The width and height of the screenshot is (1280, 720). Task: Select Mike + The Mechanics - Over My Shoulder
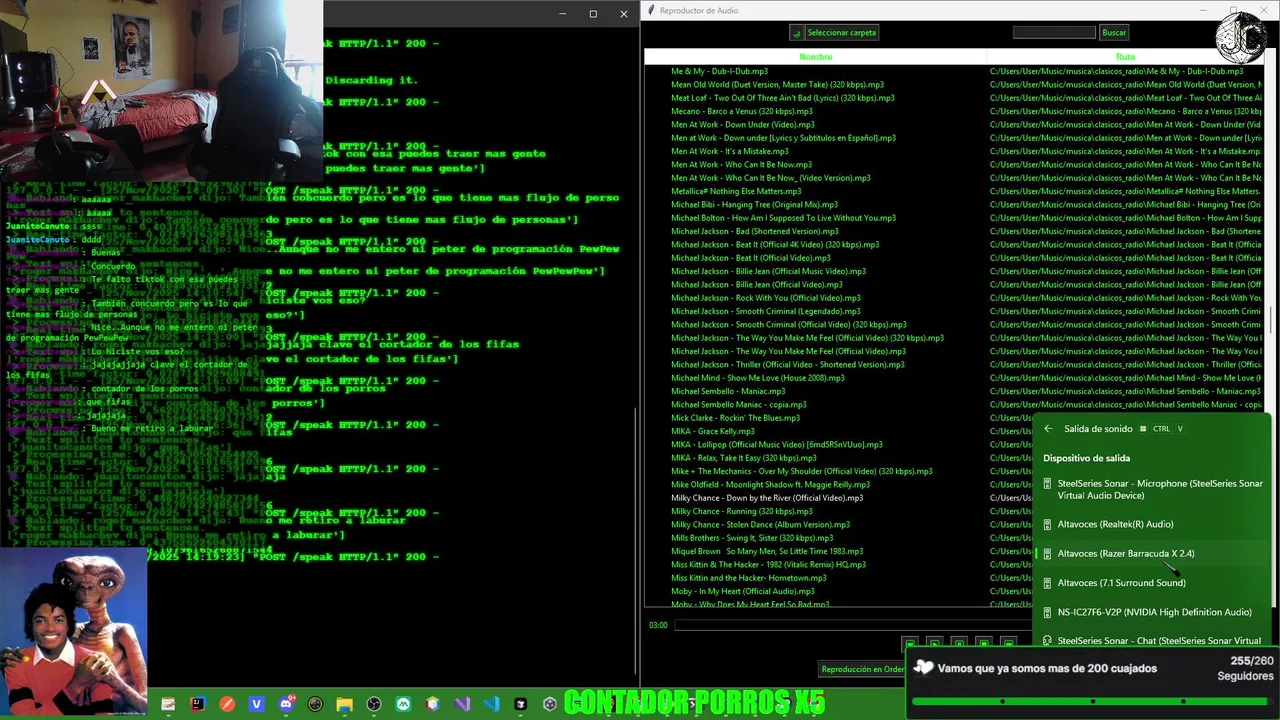pyautogui.click(x=801, y=471)
